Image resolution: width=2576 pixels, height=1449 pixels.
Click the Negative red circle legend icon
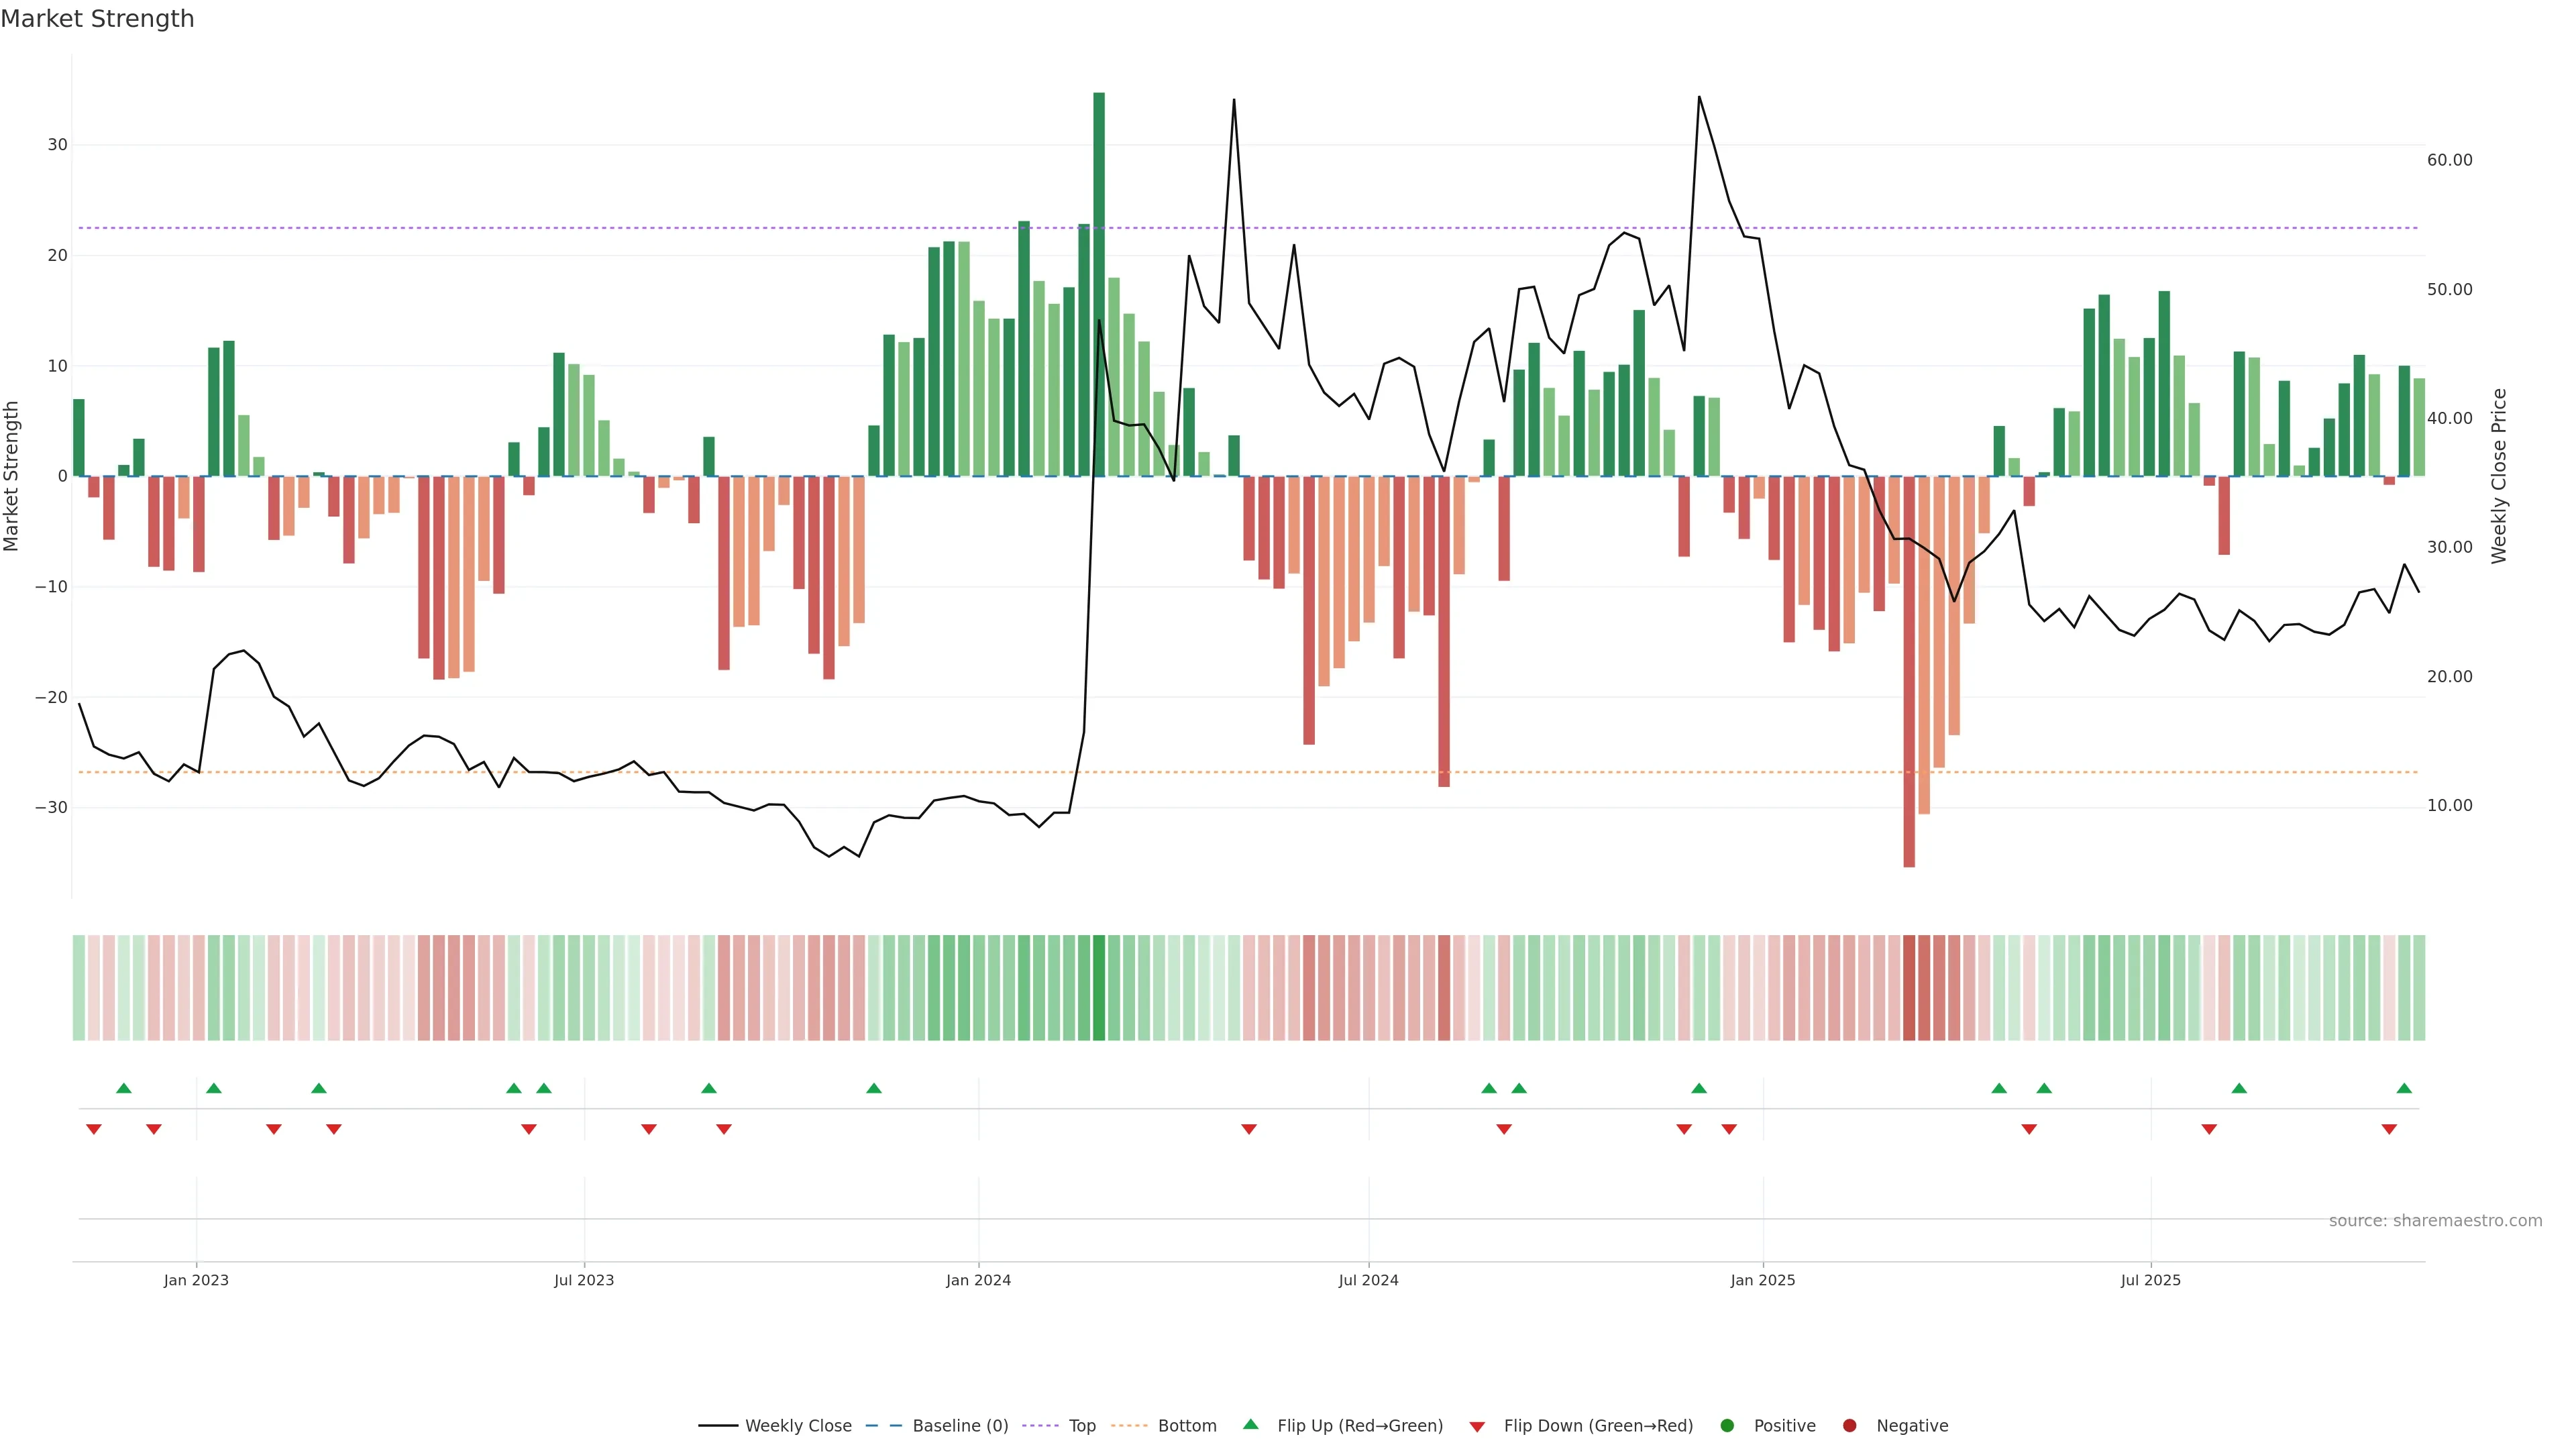coord(1849,1426)
